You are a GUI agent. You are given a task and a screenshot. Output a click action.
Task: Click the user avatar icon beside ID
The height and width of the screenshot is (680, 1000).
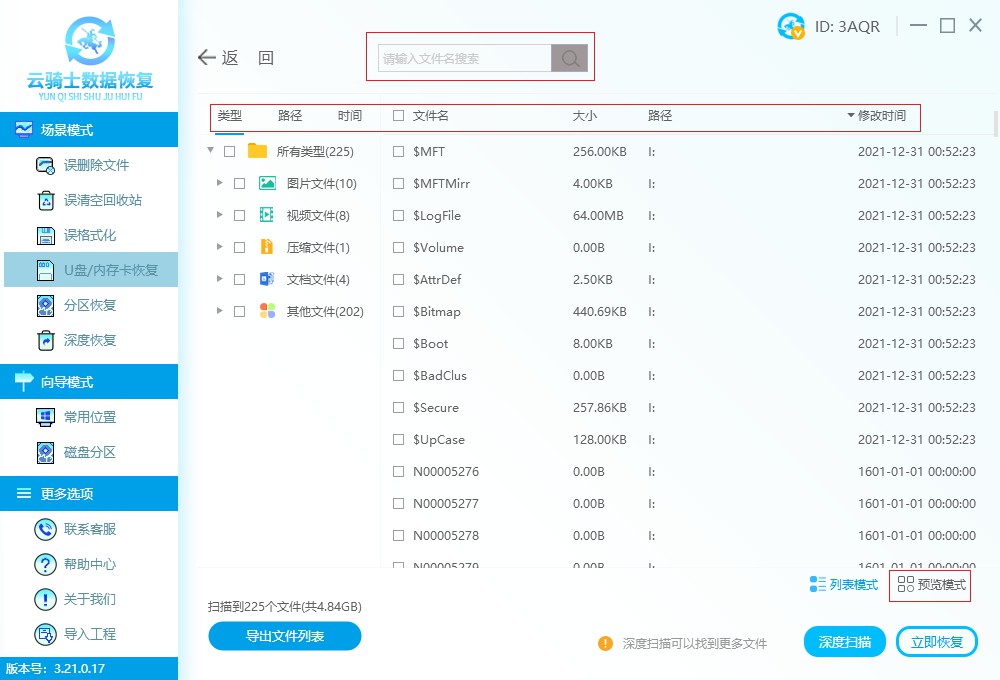(x=791, y=26)
